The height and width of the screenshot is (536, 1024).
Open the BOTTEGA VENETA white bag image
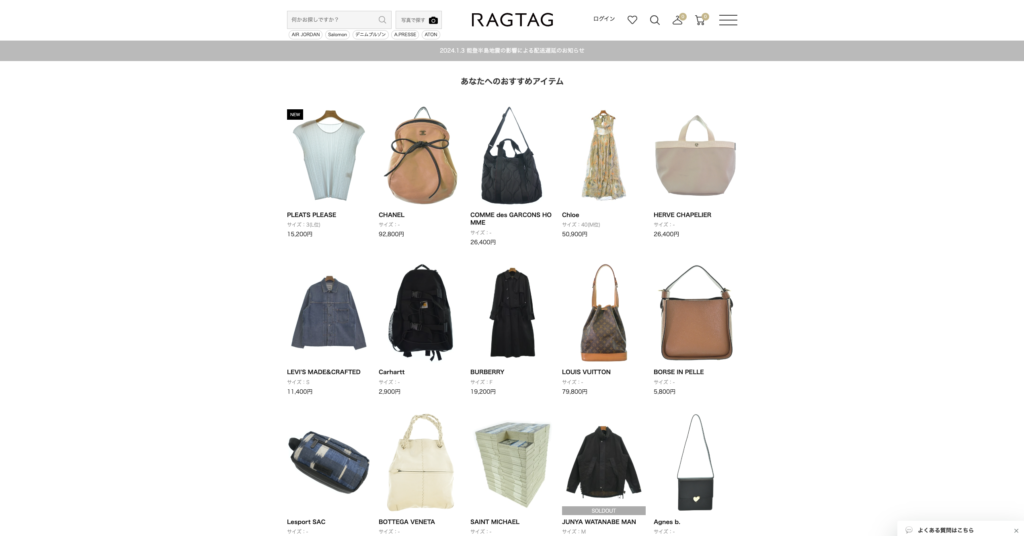[421, 462]
